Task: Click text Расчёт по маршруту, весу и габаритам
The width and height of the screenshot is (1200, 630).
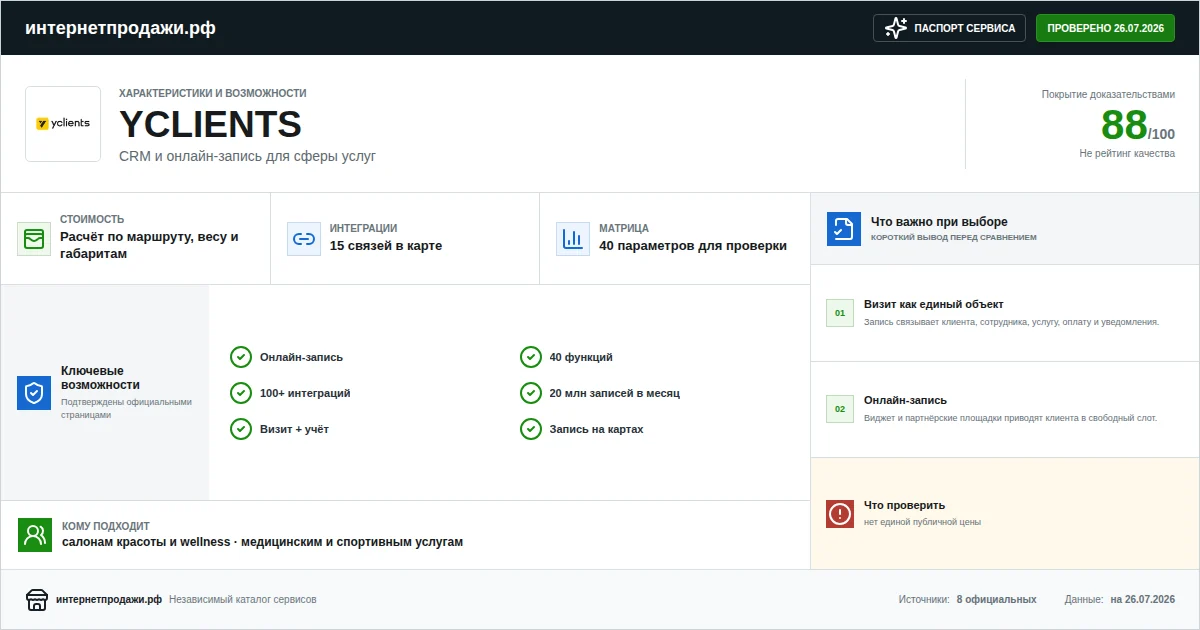Action: pyautogui.click(x=149, y=246)
